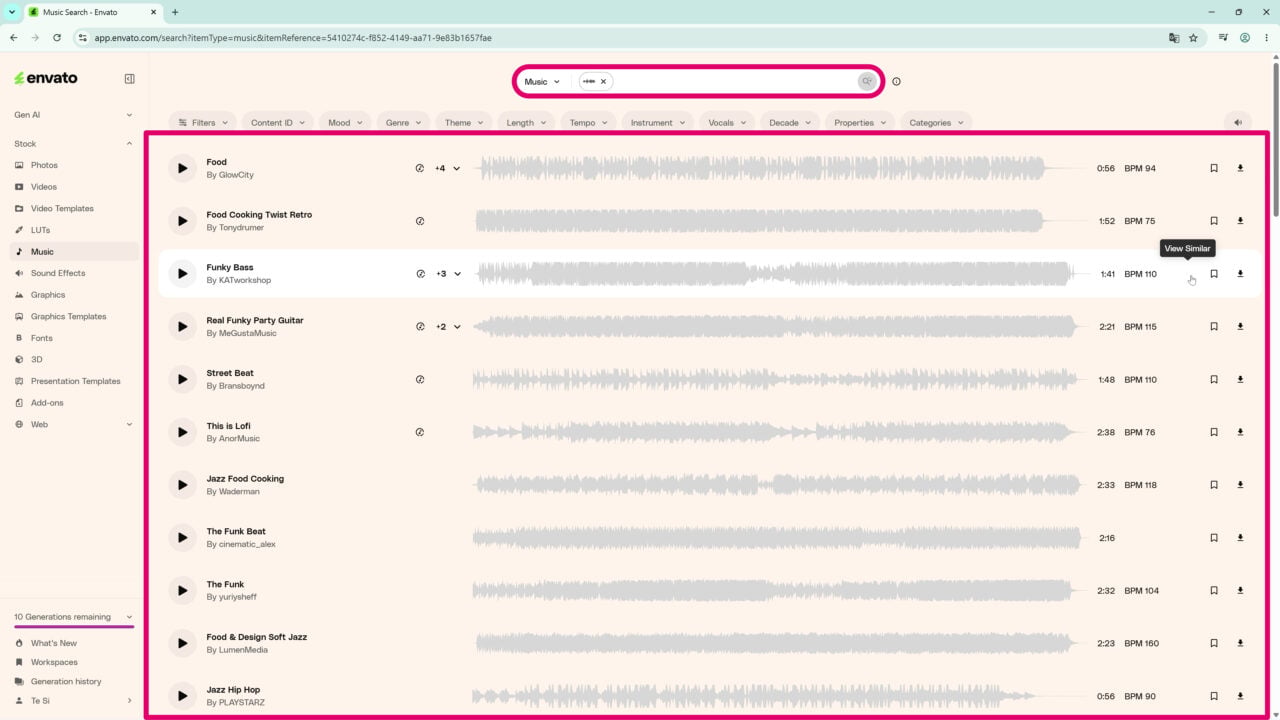The image size is (1280, 720).
Task: Open the Properties filter dropdown
Action: [860, 122]
